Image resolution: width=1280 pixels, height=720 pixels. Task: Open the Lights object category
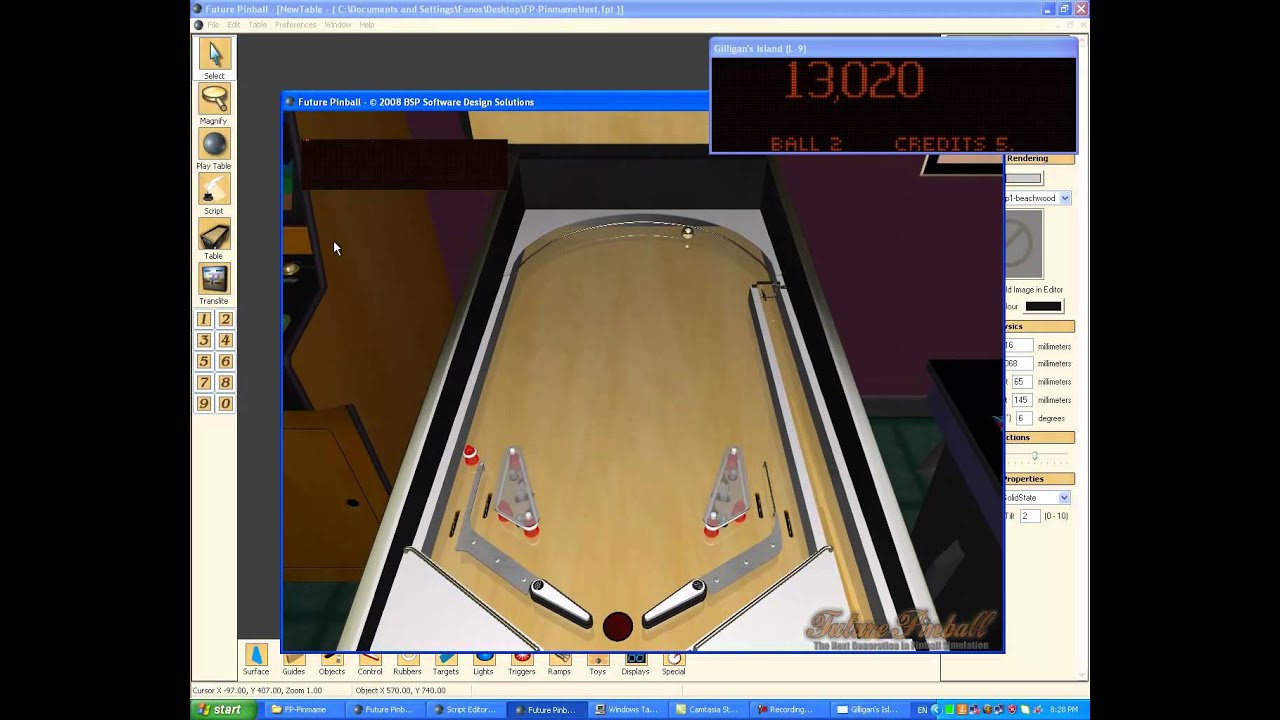[x=484, y=663]
